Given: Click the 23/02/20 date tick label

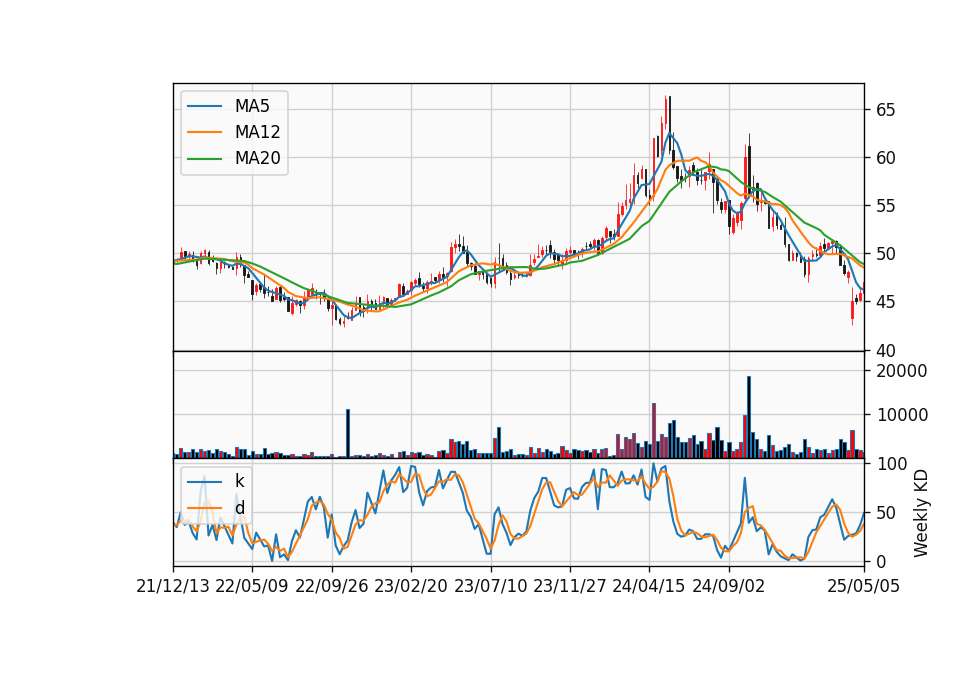Looking at the screenshot, I should point(411,586).
